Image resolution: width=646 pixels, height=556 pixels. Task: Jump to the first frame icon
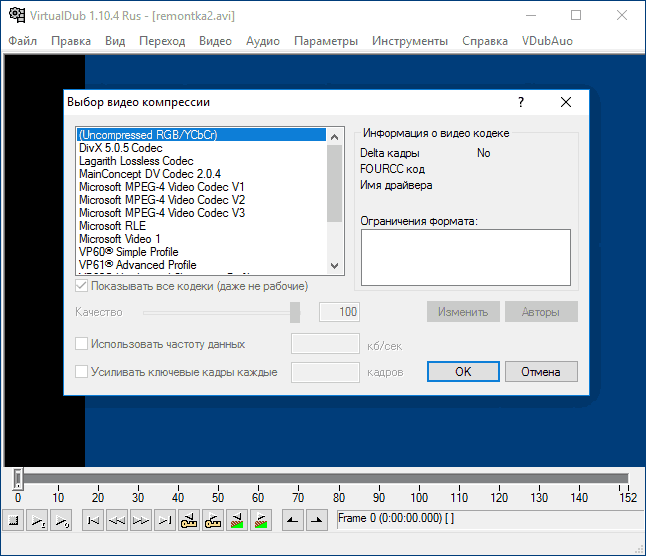(x=93, y=520)
